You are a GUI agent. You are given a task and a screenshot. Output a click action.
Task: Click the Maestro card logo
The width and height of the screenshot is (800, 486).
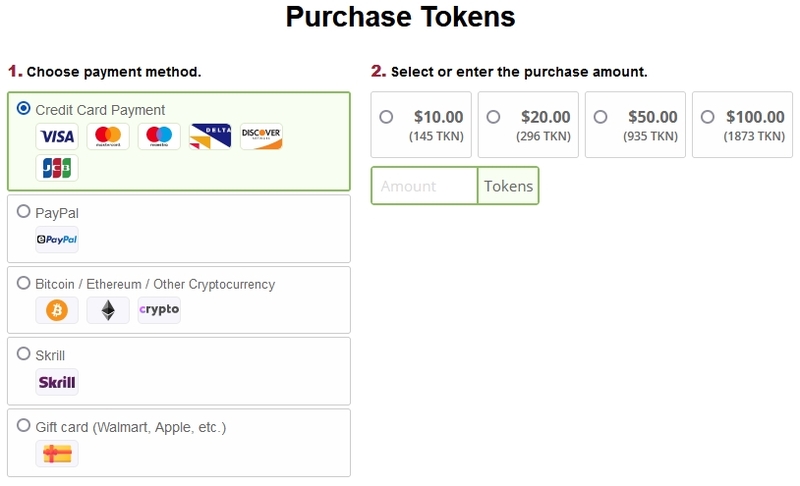coord(159,136)
